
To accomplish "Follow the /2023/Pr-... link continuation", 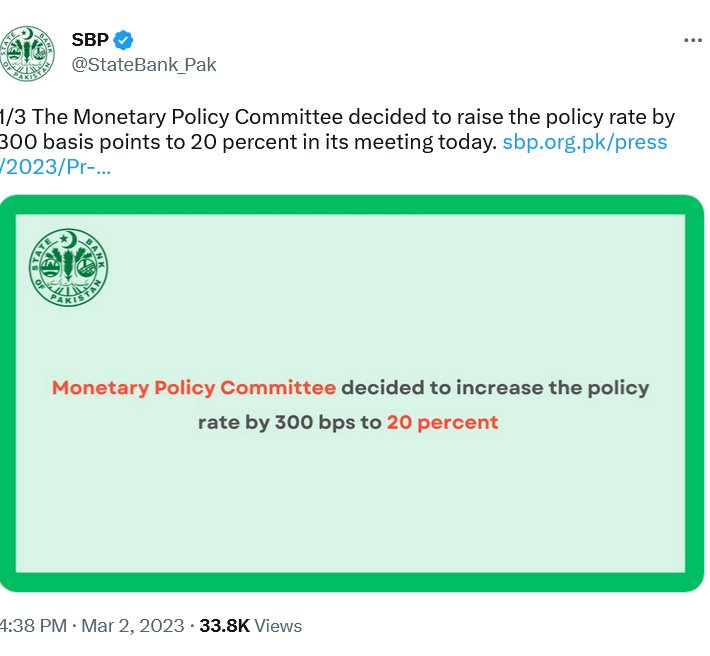I will pos(55,167).
